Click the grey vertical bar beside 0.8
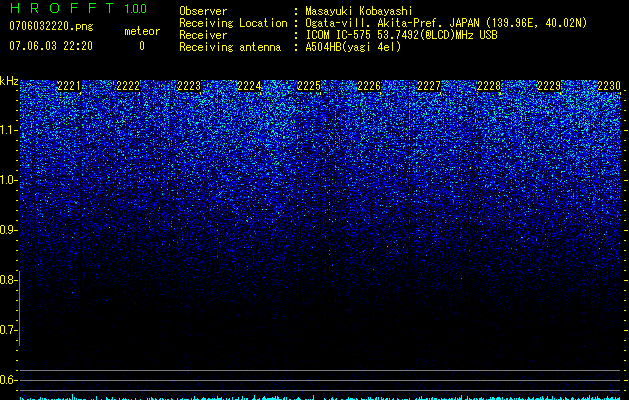Viewport: 629px width, 400px height. point(20,308)
